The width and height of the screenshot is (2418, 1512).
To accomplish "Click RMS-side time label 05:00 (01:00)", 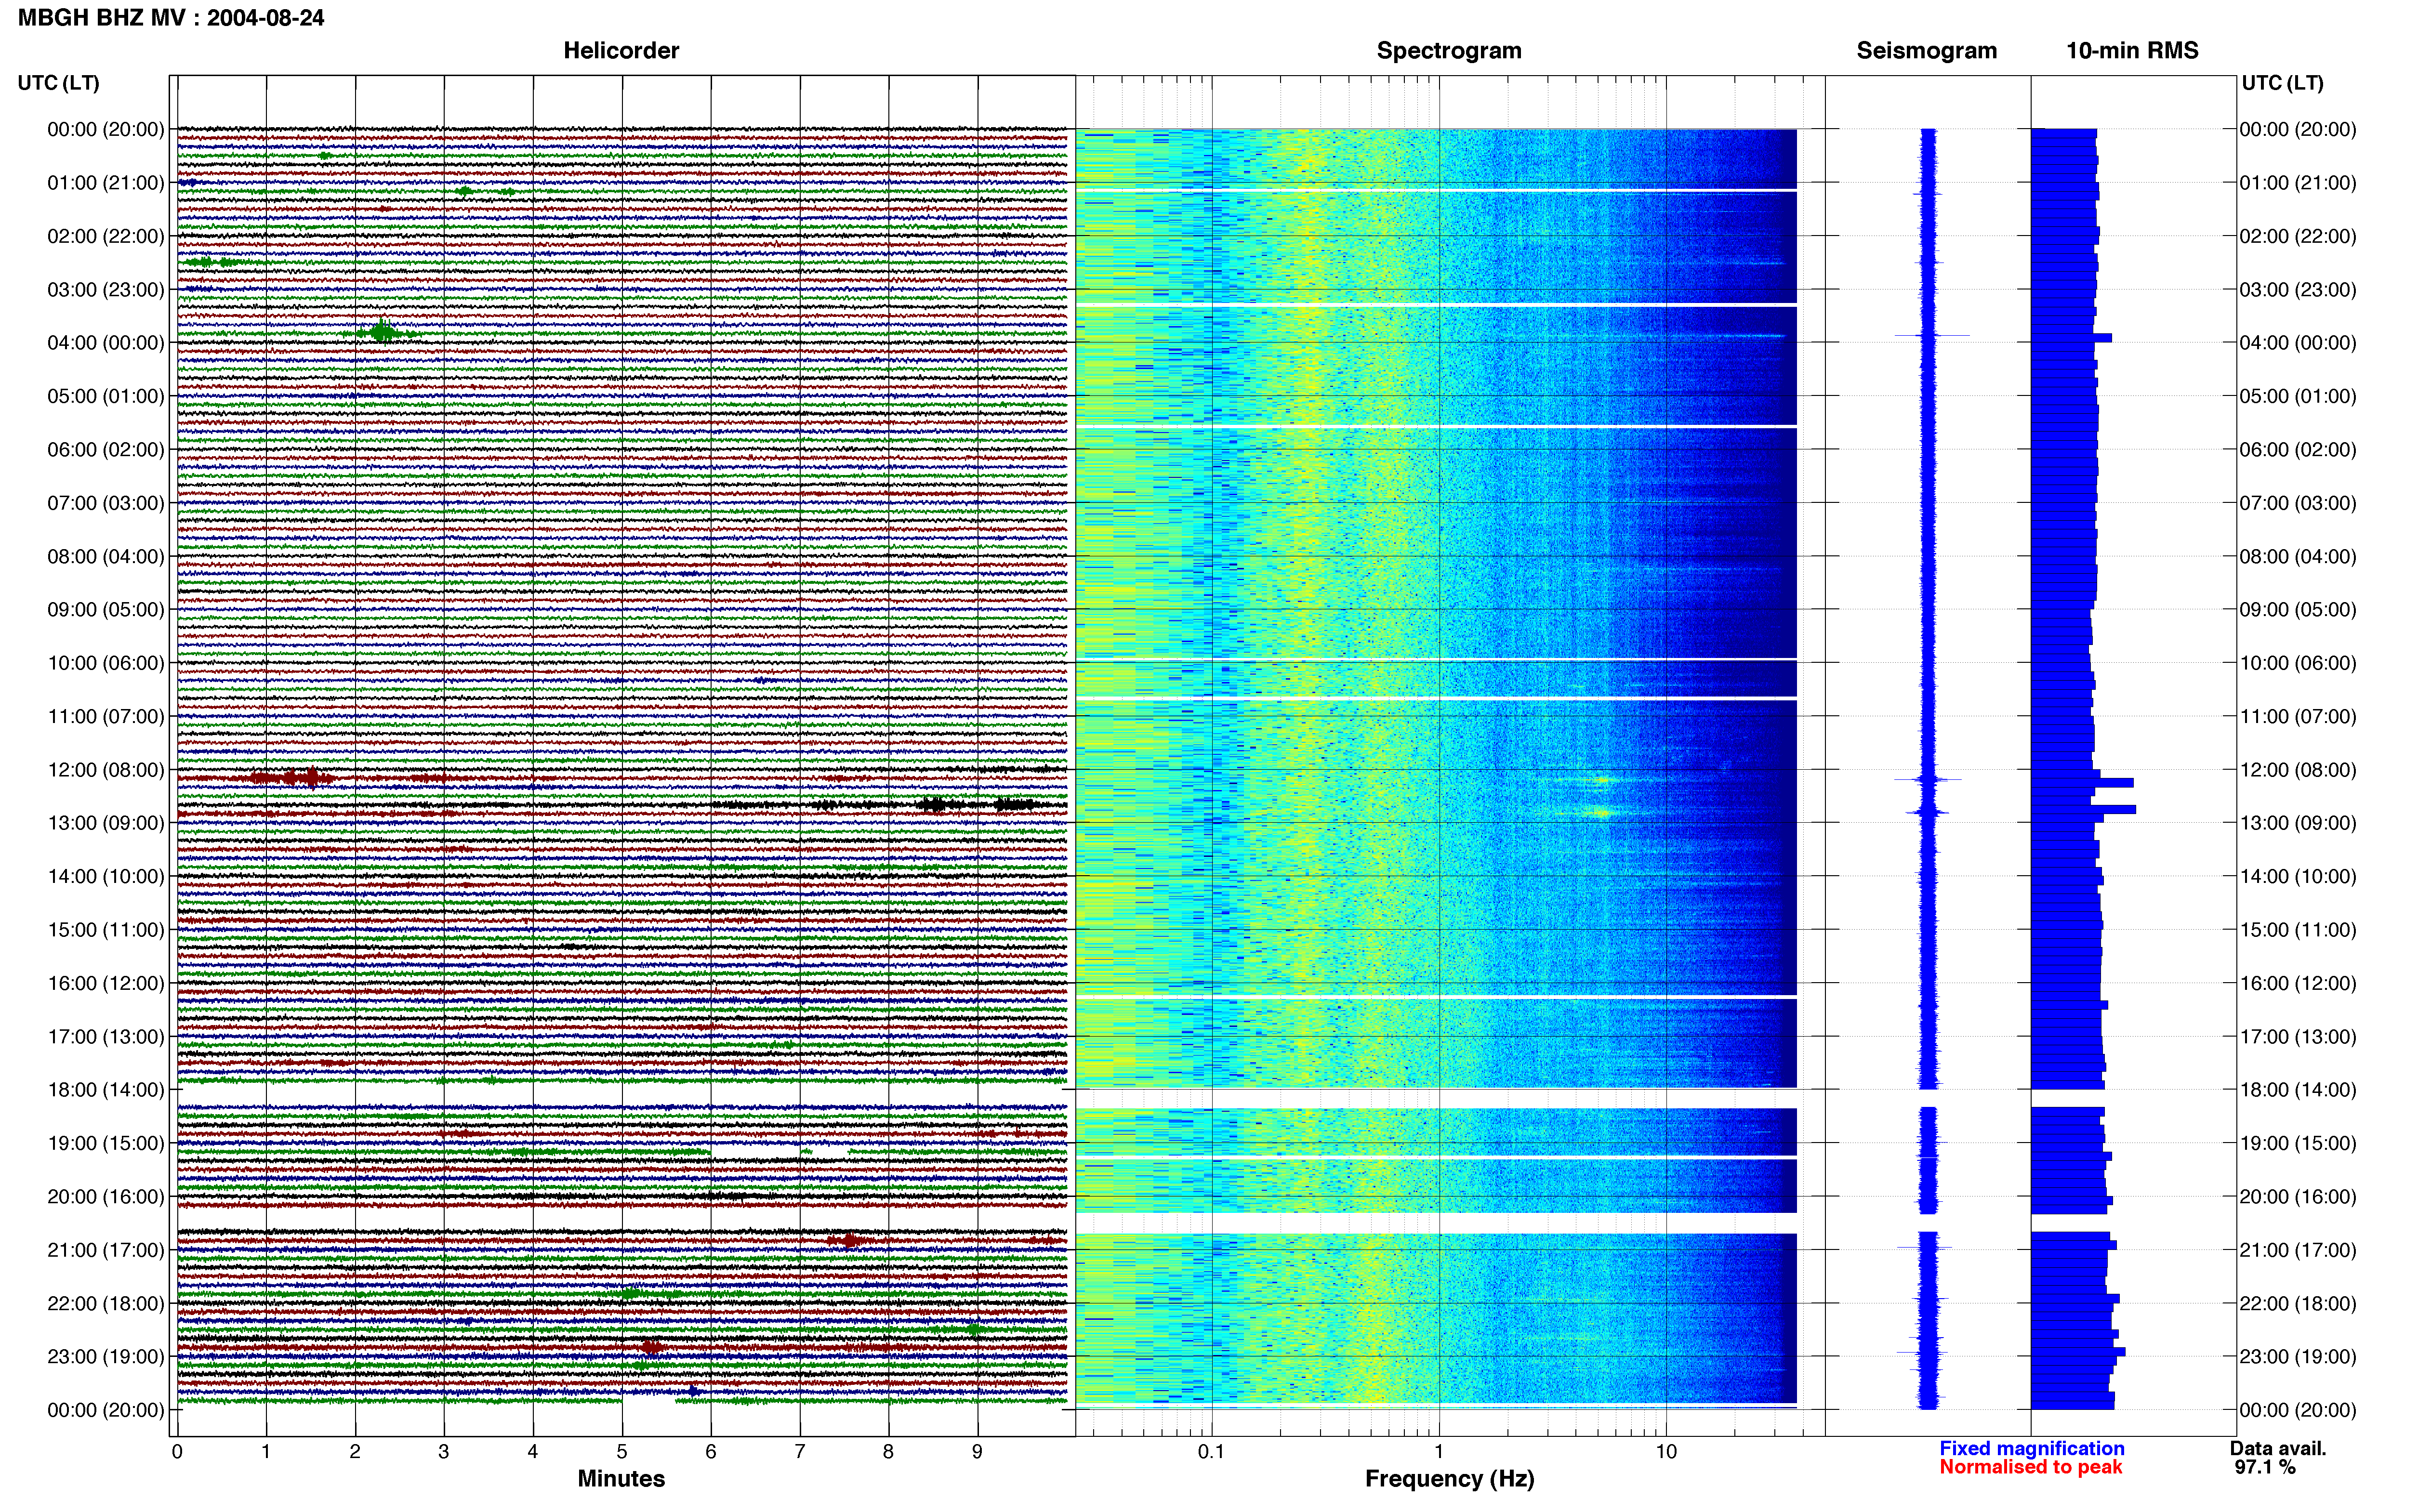I will coord(2298,396).
